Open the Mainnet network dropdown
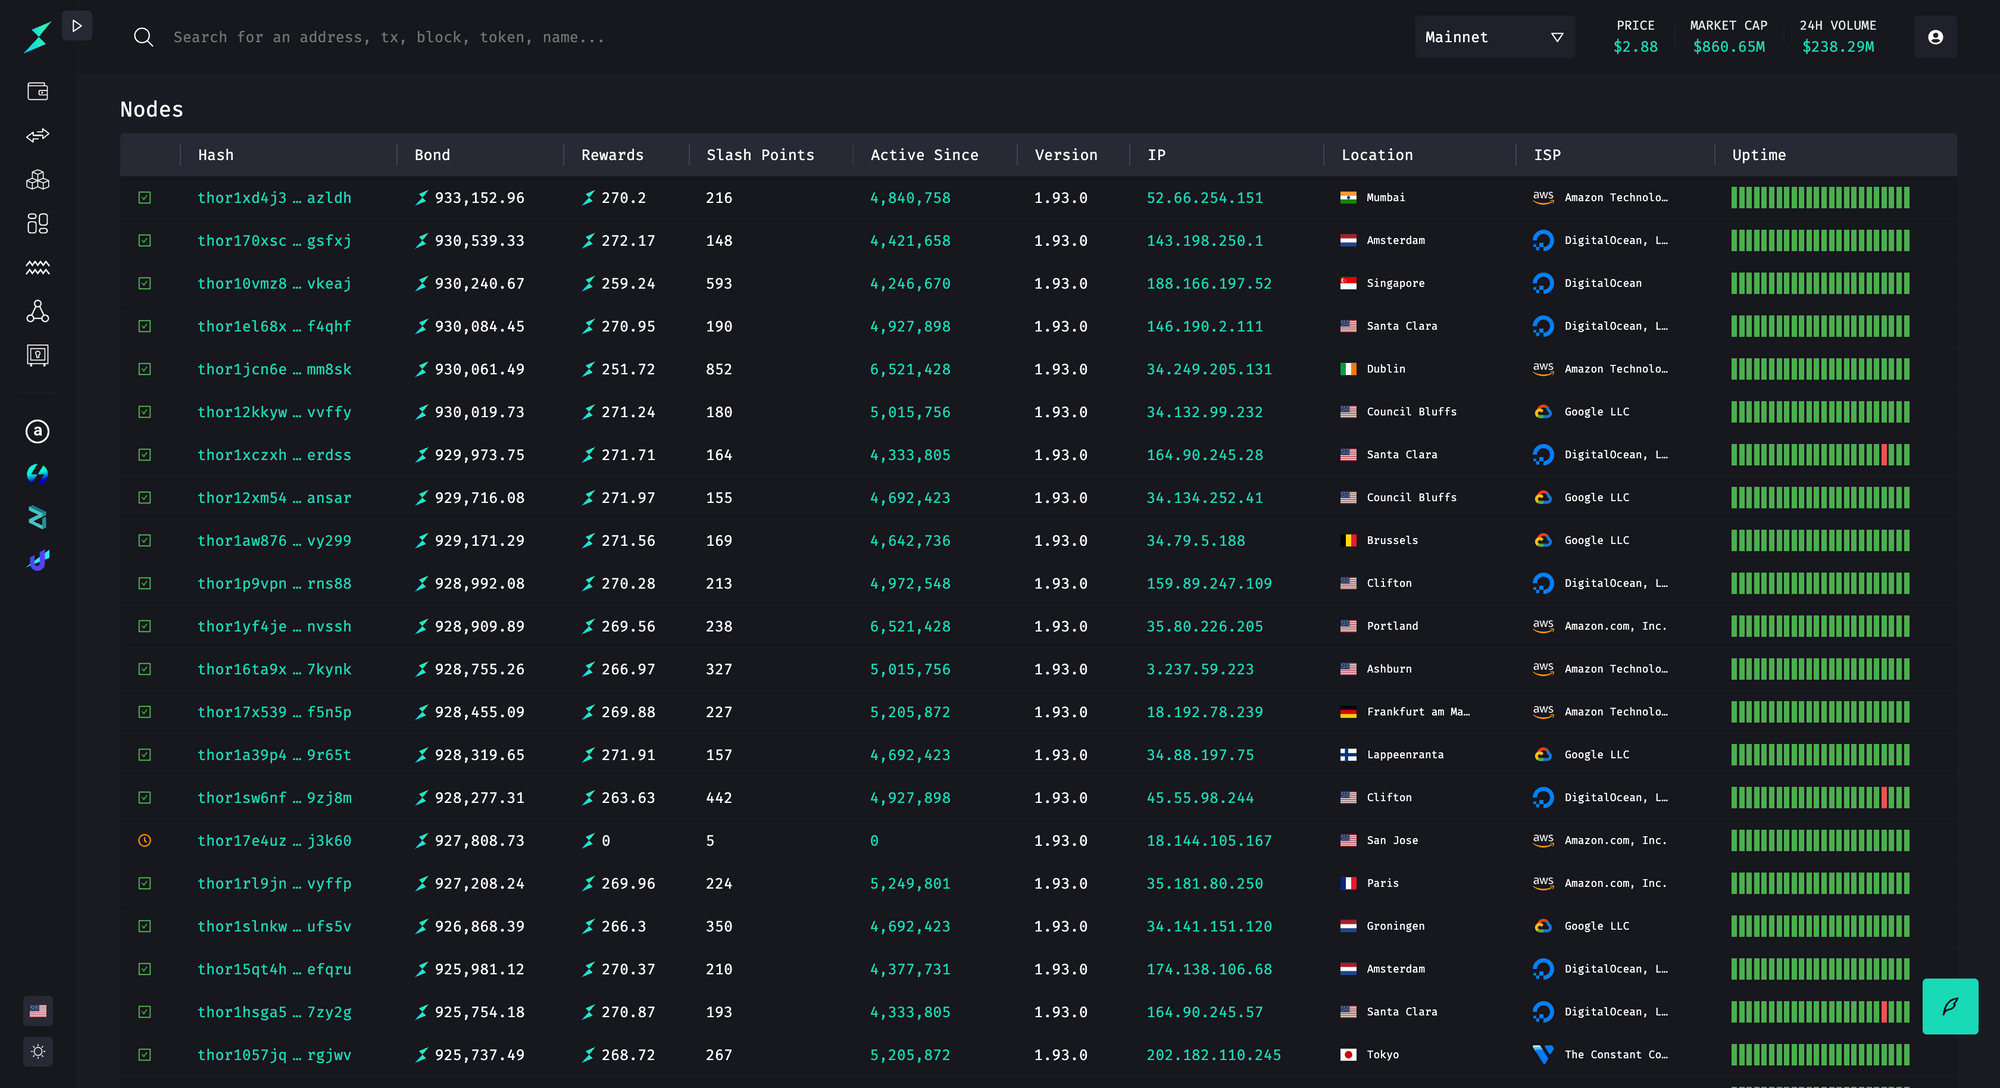 pos(1494,37)
